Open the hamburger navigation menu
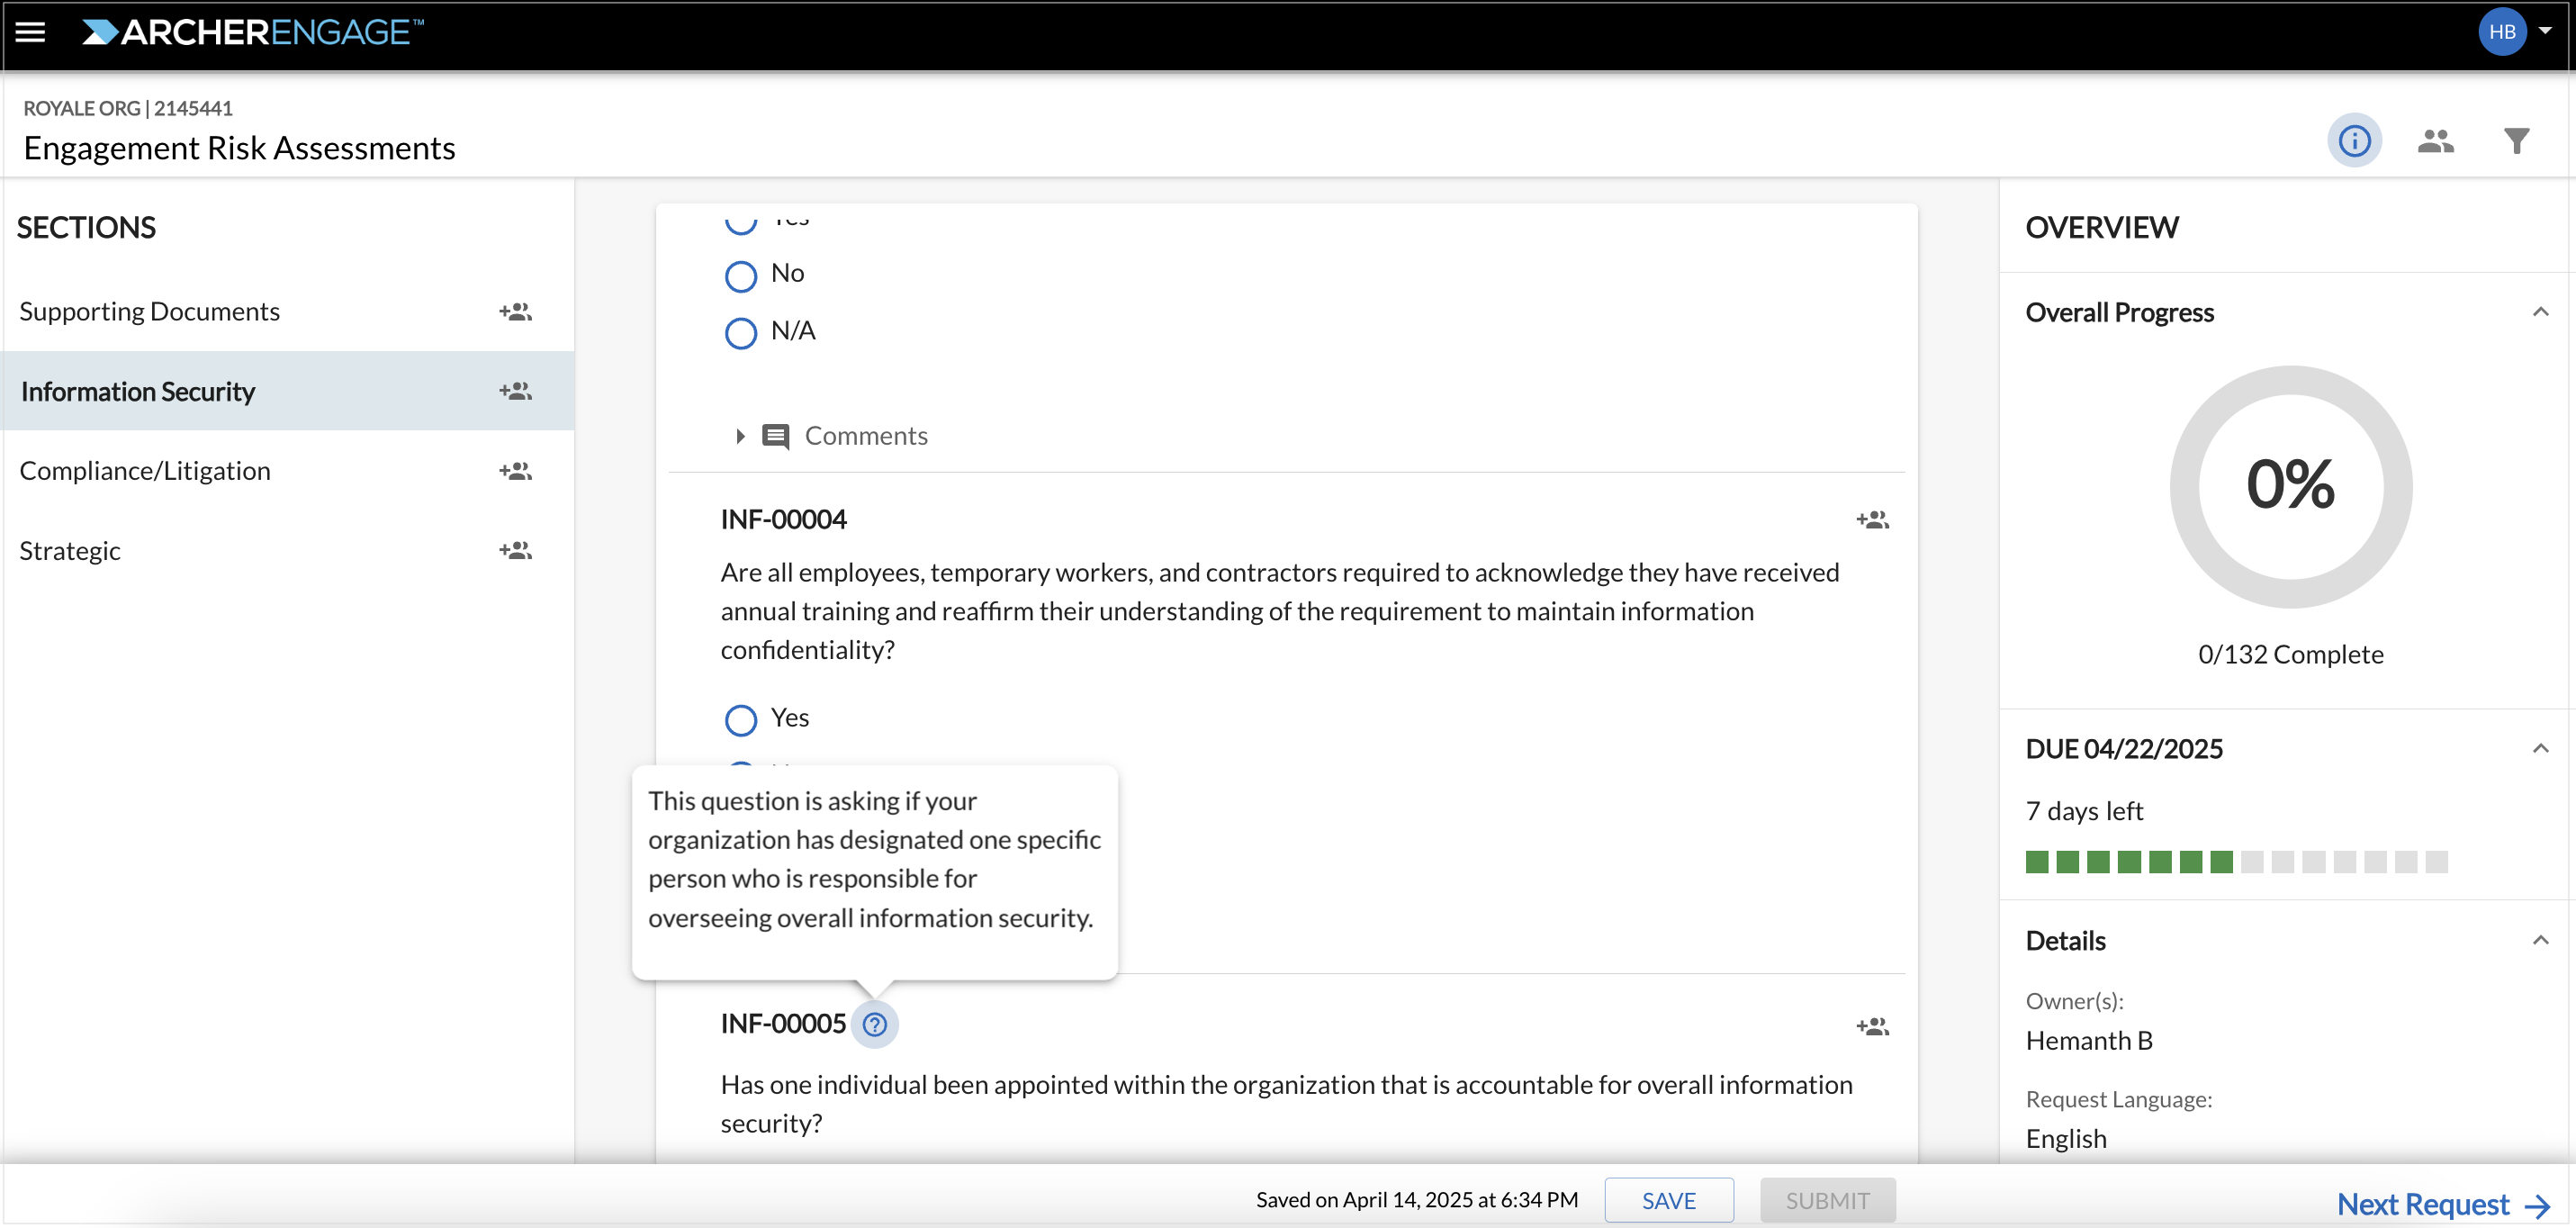The height and width of the screenshot is (1228, 2576). coord(31,33)
